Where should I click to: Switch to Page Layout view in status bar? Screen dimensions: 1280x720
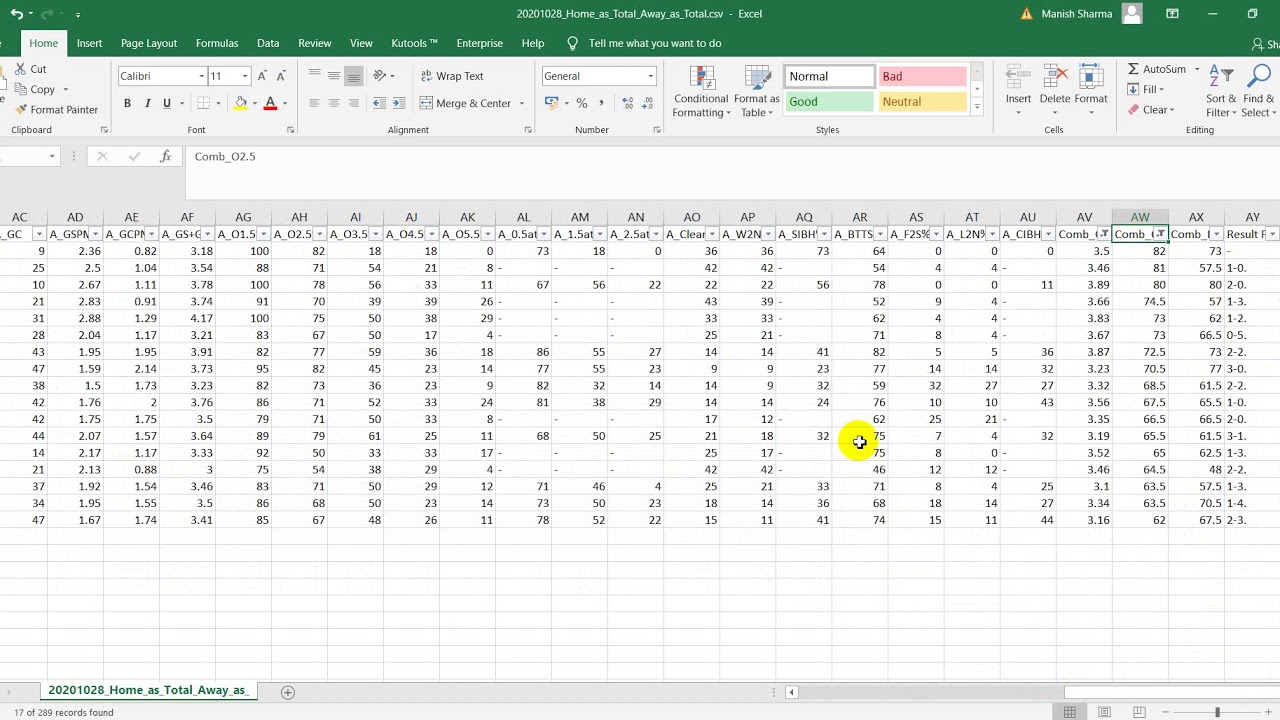1104,712
